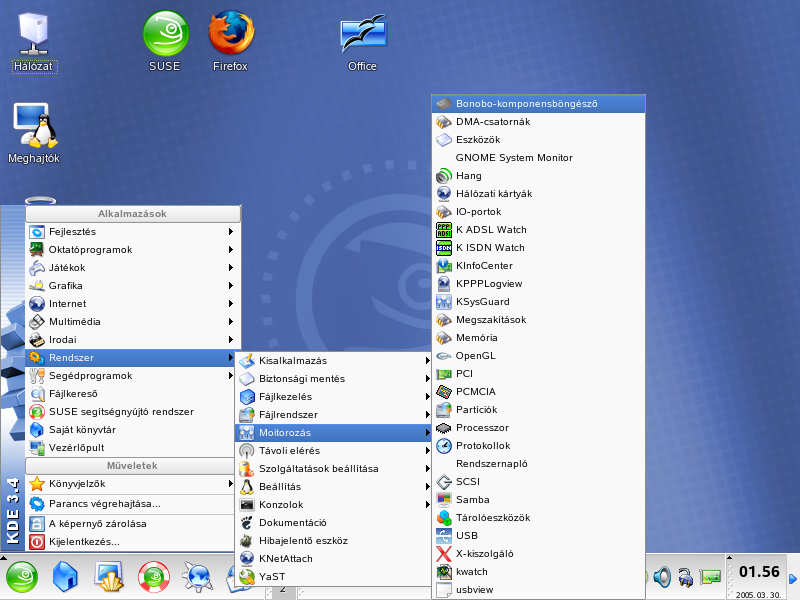This screenshot has height=600, width=800.
Task: Click the red X-kiszolgáló icon
Action: point(444,554)
